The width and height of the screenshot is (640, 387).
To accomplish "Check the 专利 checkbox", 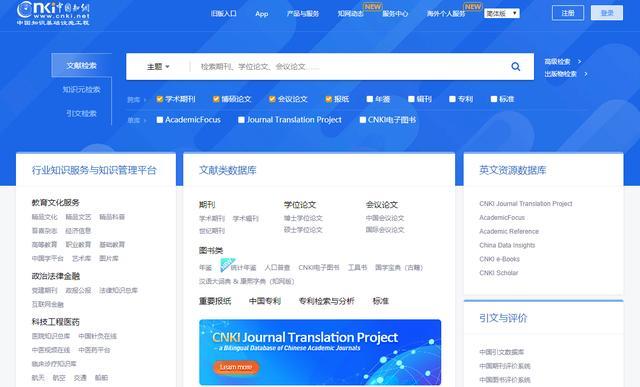I will click(x=452, y=99).
